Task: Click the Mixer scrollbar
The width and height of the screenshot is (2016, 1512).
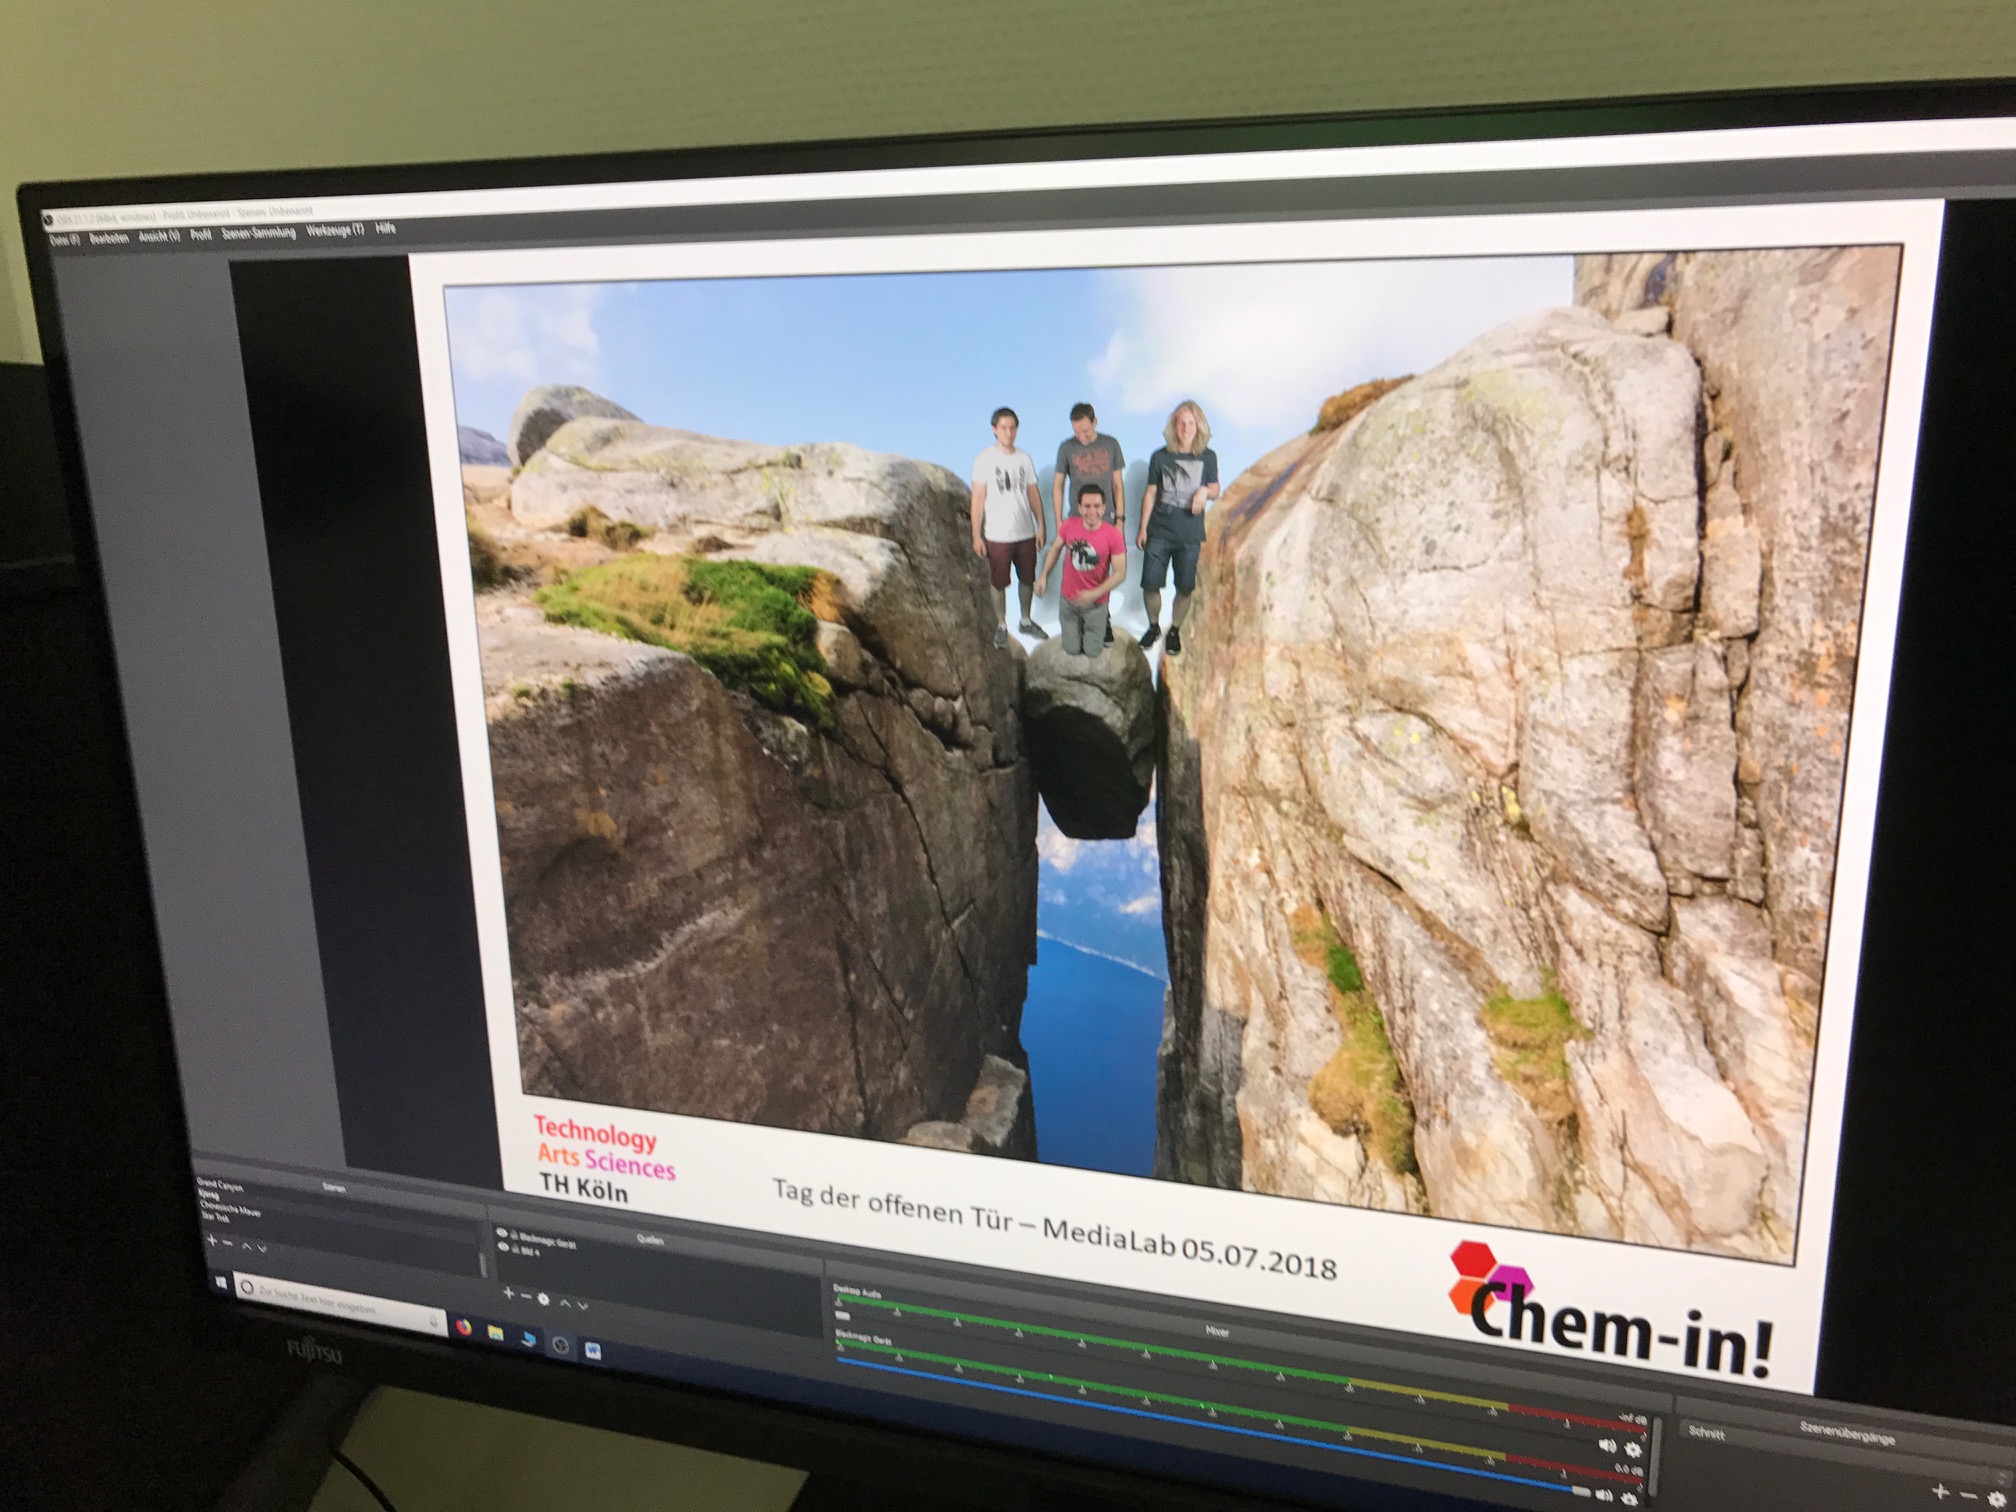Action: (x=1655, y=1456)
